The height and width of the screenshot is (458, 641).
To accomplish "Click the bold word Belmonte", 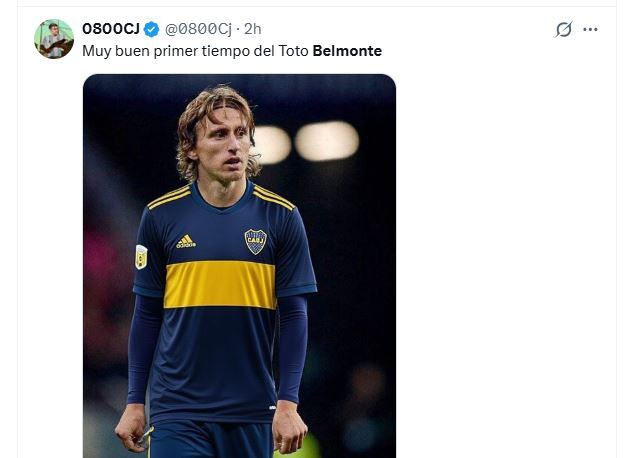I will 347,50.
